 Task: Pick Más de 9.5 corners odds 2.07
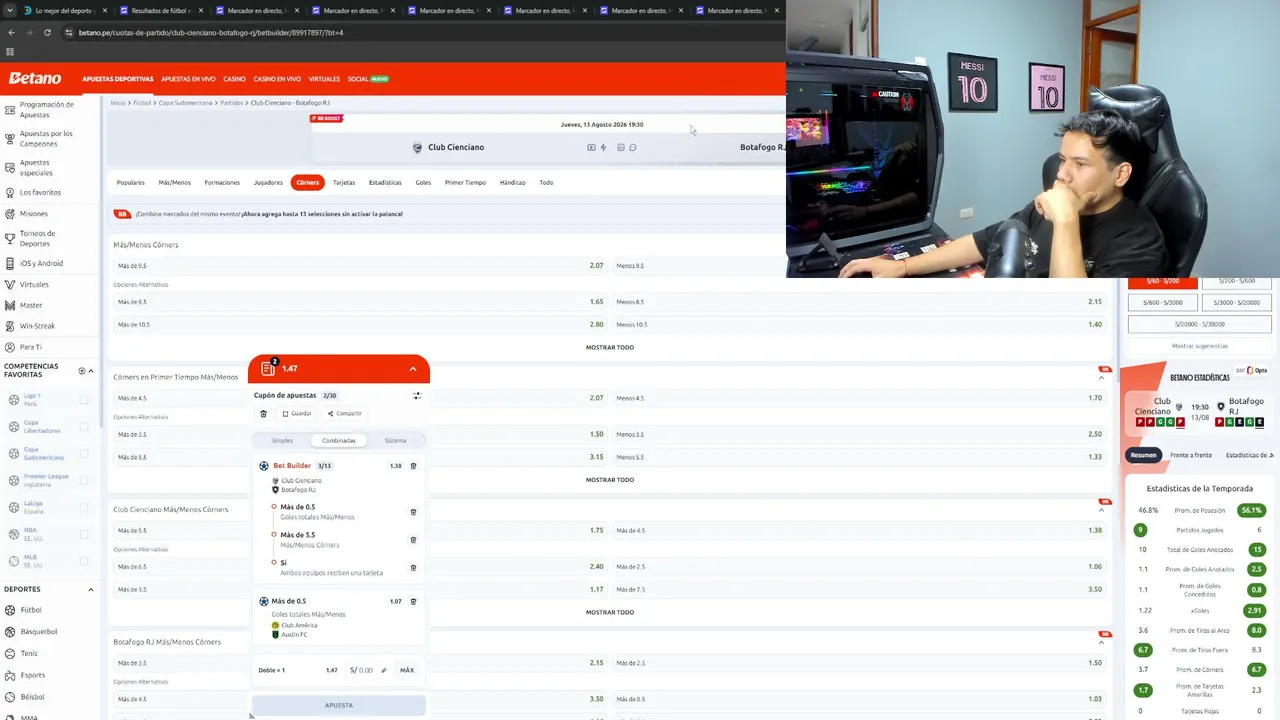click(361, 266)
